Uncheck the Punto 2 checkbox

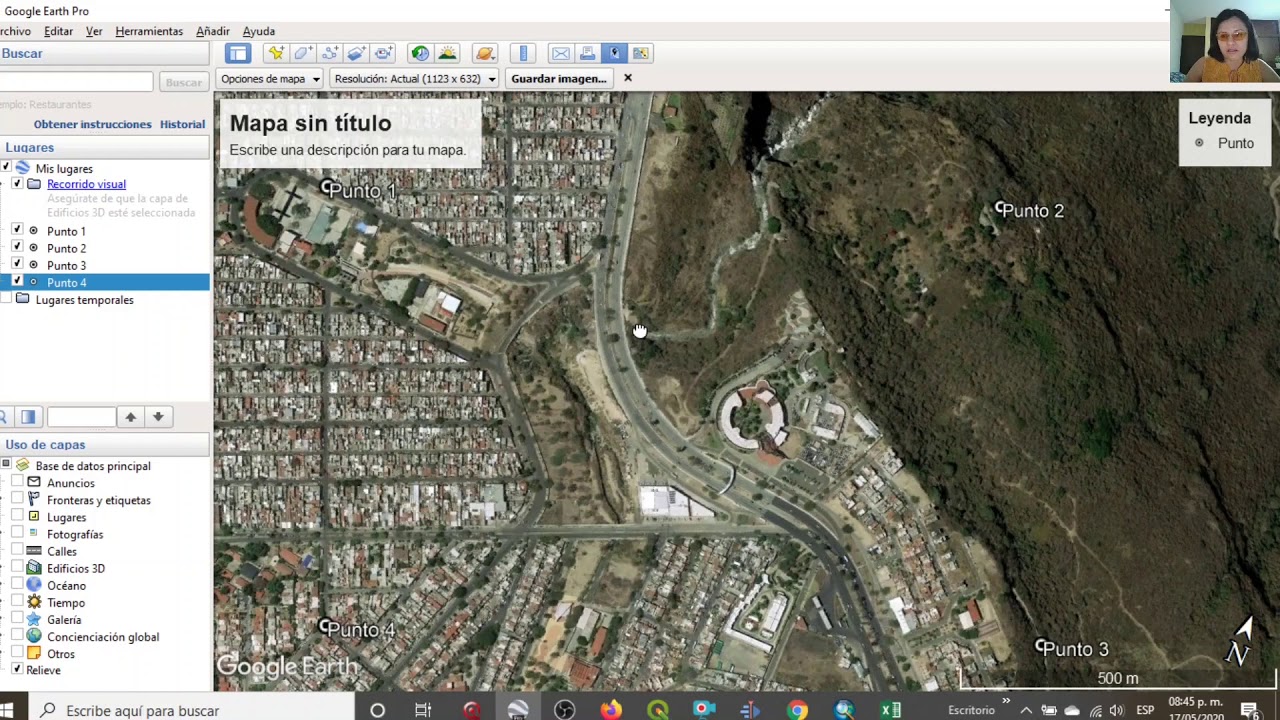click(x=17, y=247)
